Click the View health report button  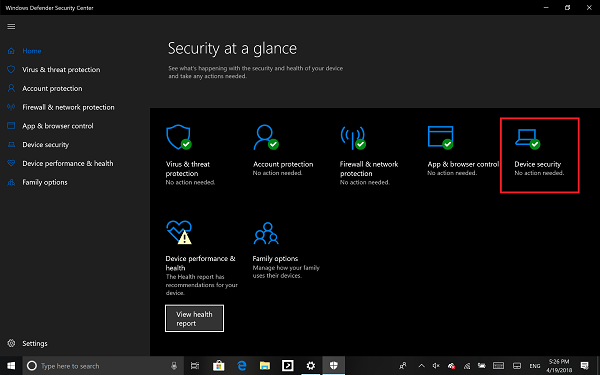pyautogui.click(x=194, y=318)
